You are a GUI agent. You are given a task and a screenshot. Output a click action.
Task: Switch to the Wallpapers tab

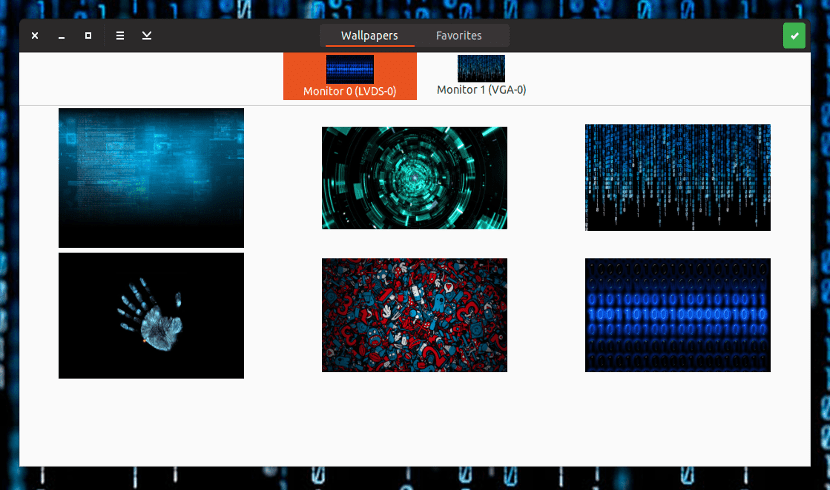click(369, 36)
